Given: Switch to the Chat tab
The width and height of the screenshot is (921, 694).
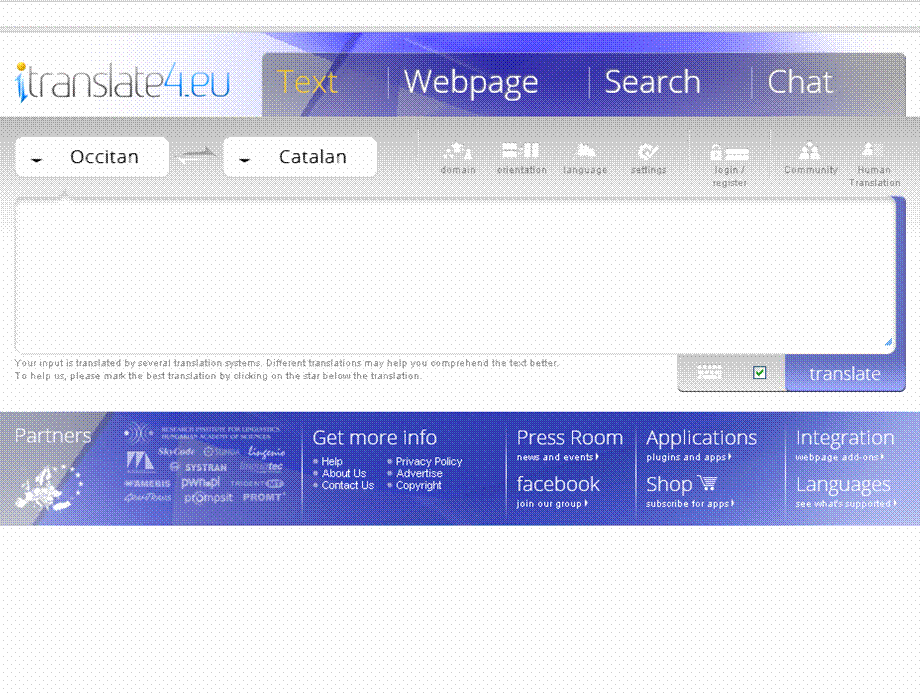Looking at the screenshot, I should 799,82.
